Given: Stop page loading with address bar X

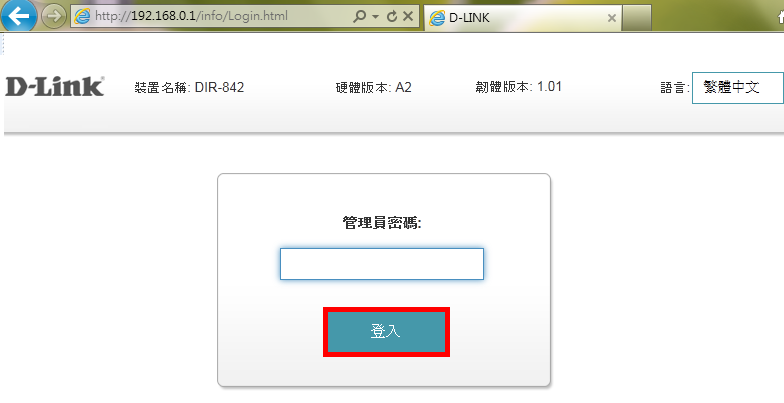Looking at the screenshot, I should click(408, 16).
